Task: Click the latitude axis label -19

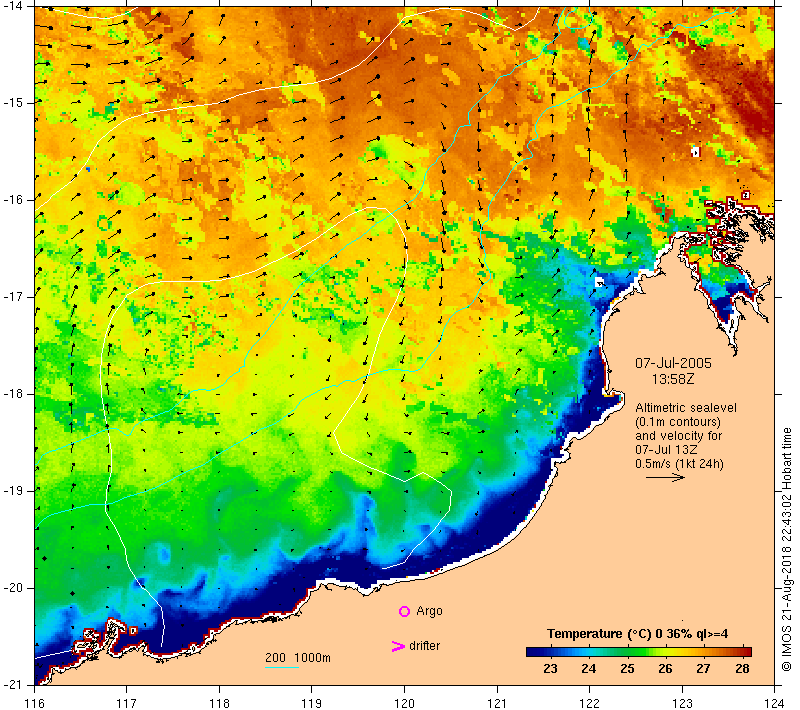Action: click(12, 491)
